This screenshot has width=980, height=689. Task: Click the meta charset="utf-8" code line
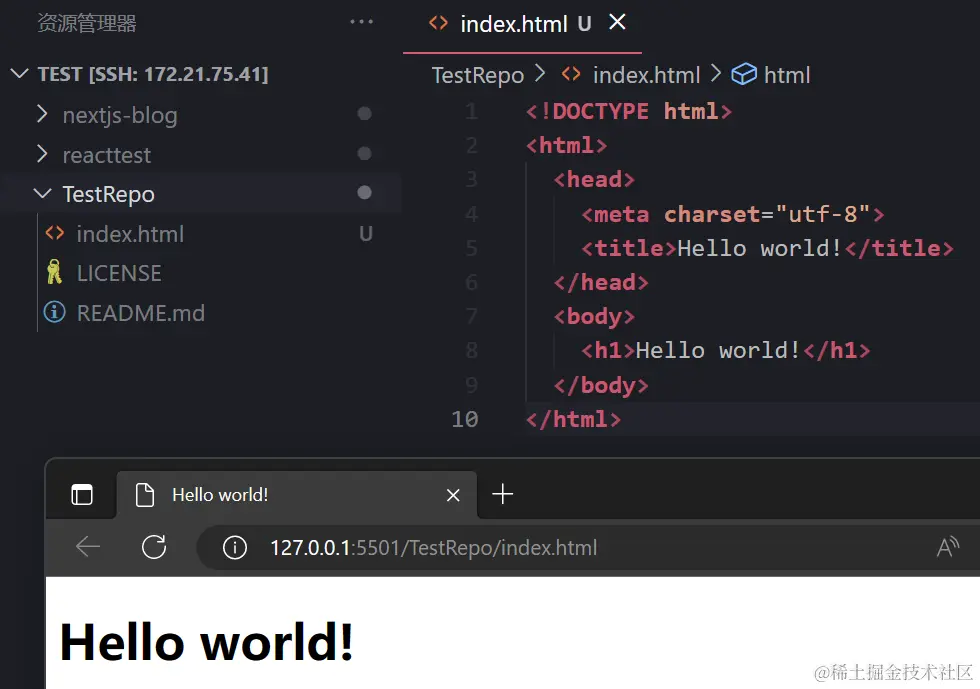pos(732,214)
